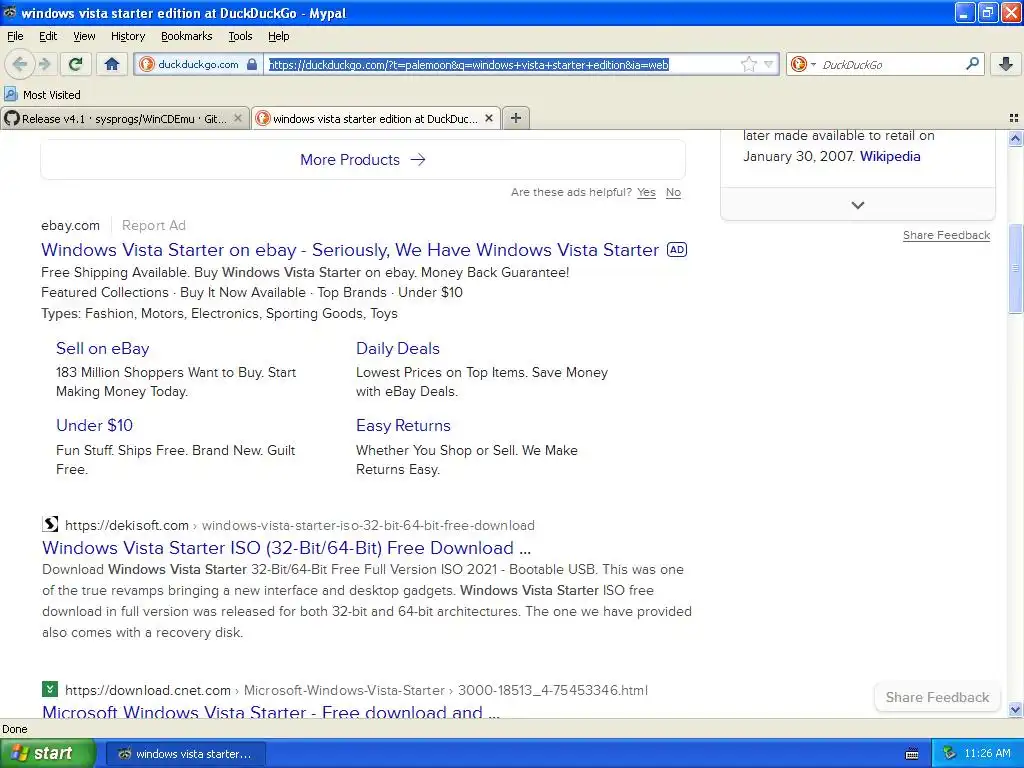Open the View menu
The image size is (1024, 768).
pos(84,36)
